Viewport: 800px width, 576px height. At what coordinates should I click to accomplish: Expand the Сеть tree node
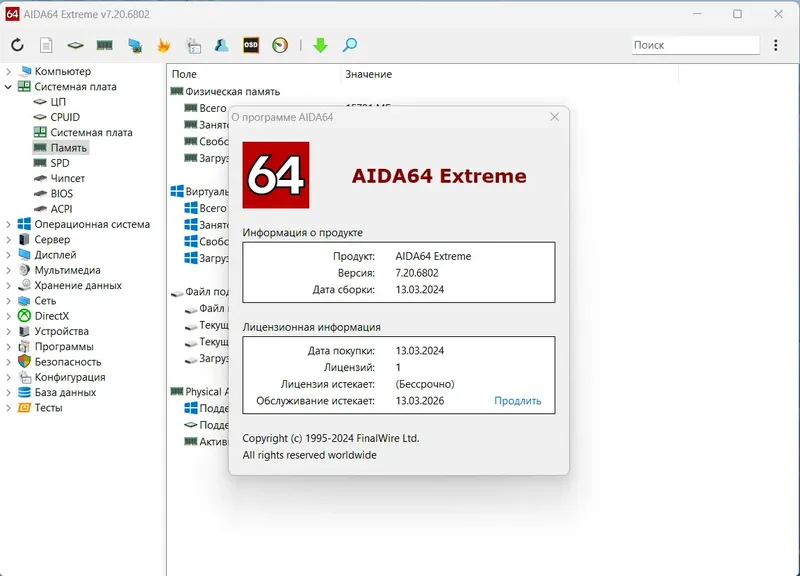[8, 301]
